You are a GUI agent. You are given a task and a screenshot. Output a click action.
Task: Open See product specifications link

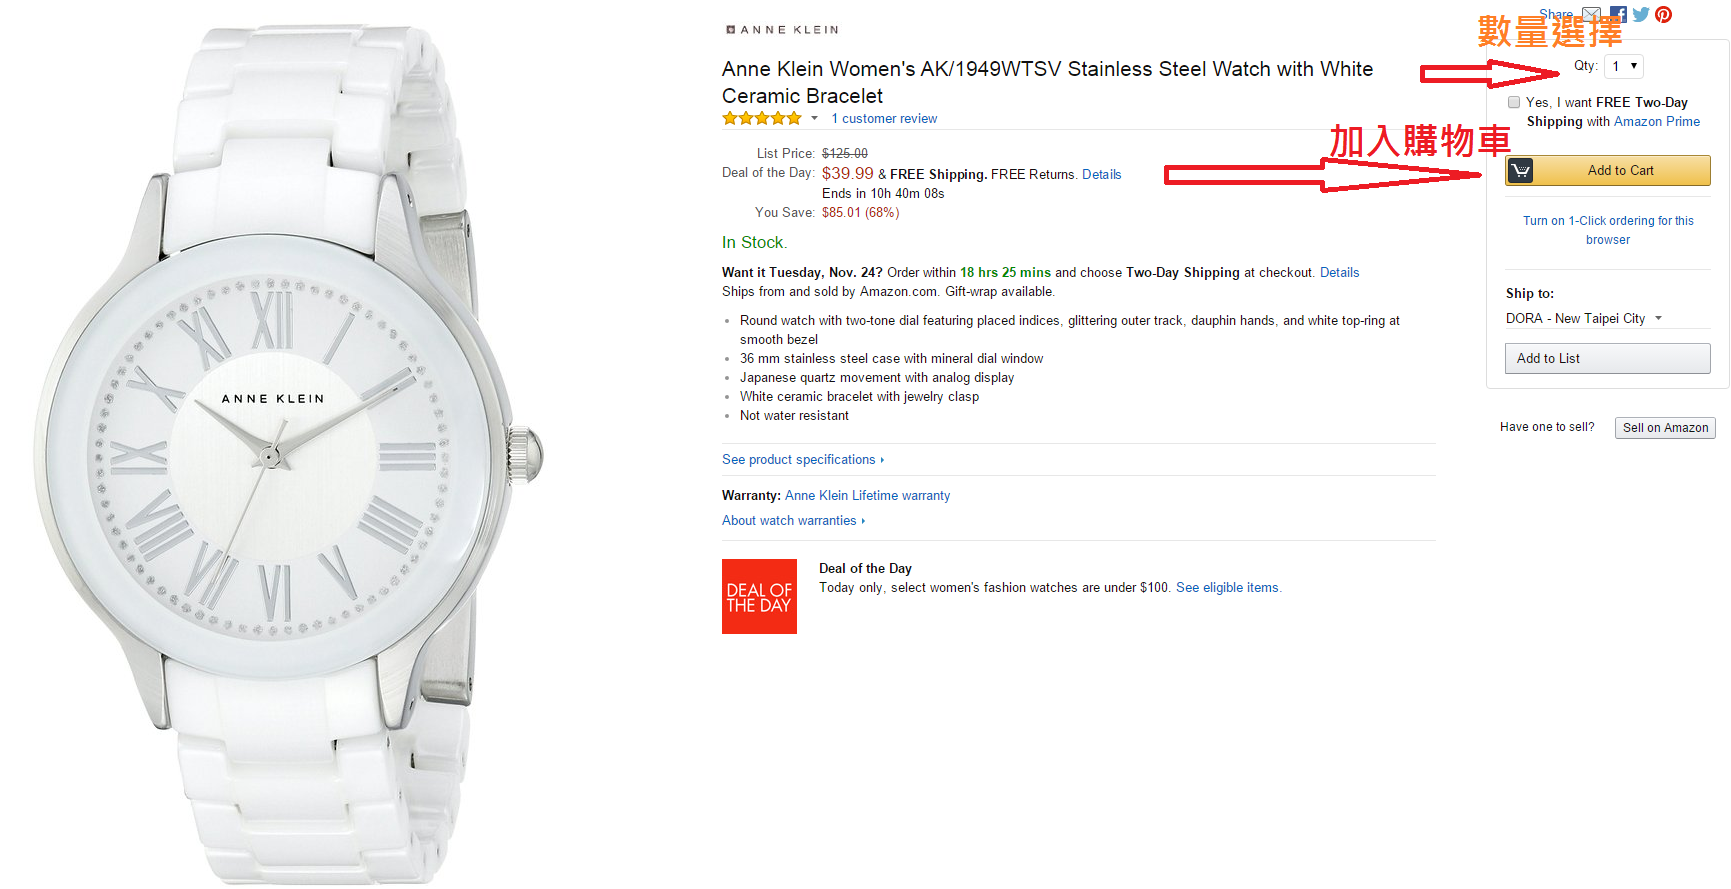(x=802, y=460)
